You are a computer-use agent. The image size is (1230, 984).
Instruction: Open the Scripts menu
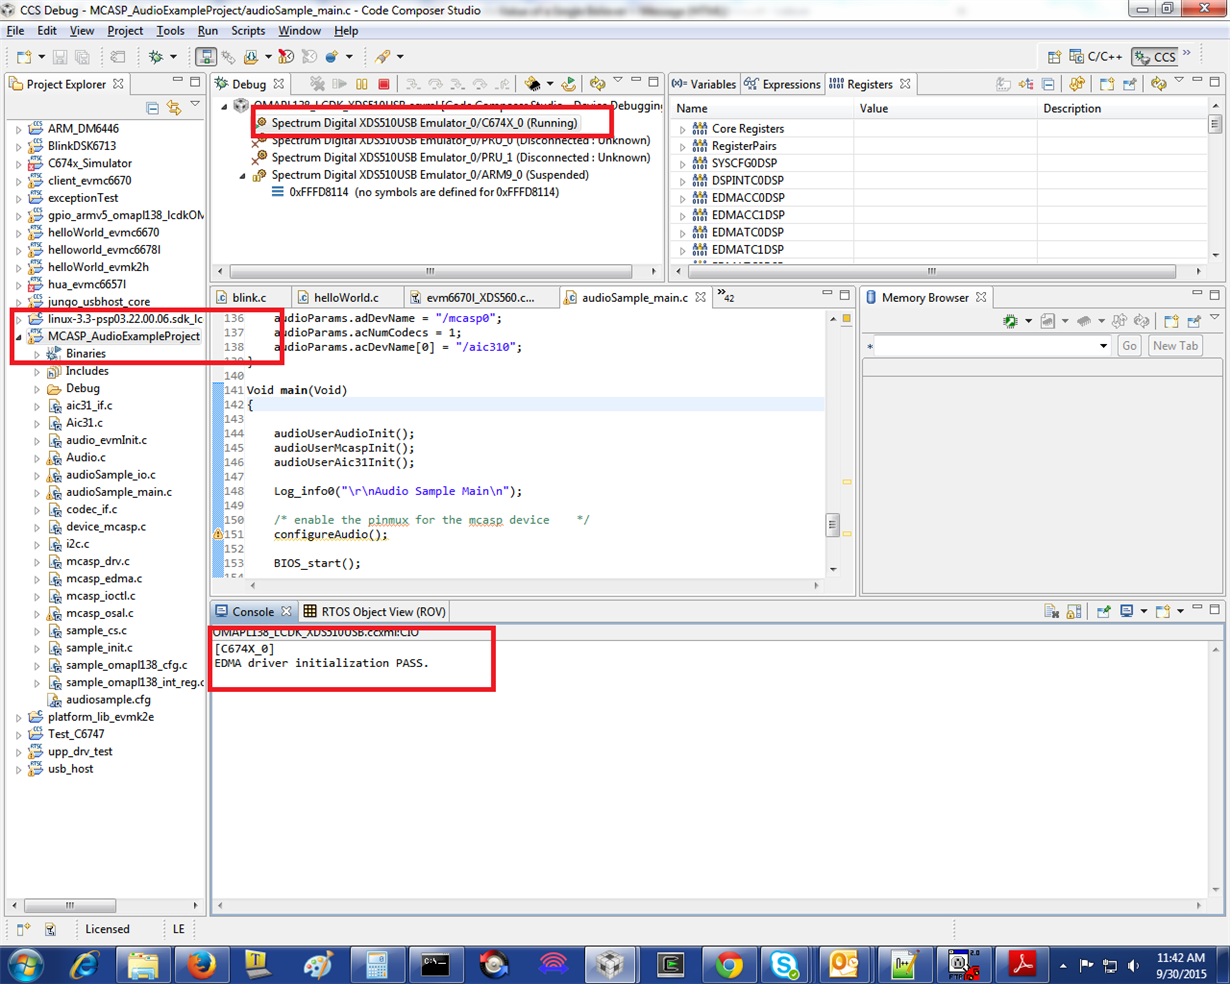[248, 31]
